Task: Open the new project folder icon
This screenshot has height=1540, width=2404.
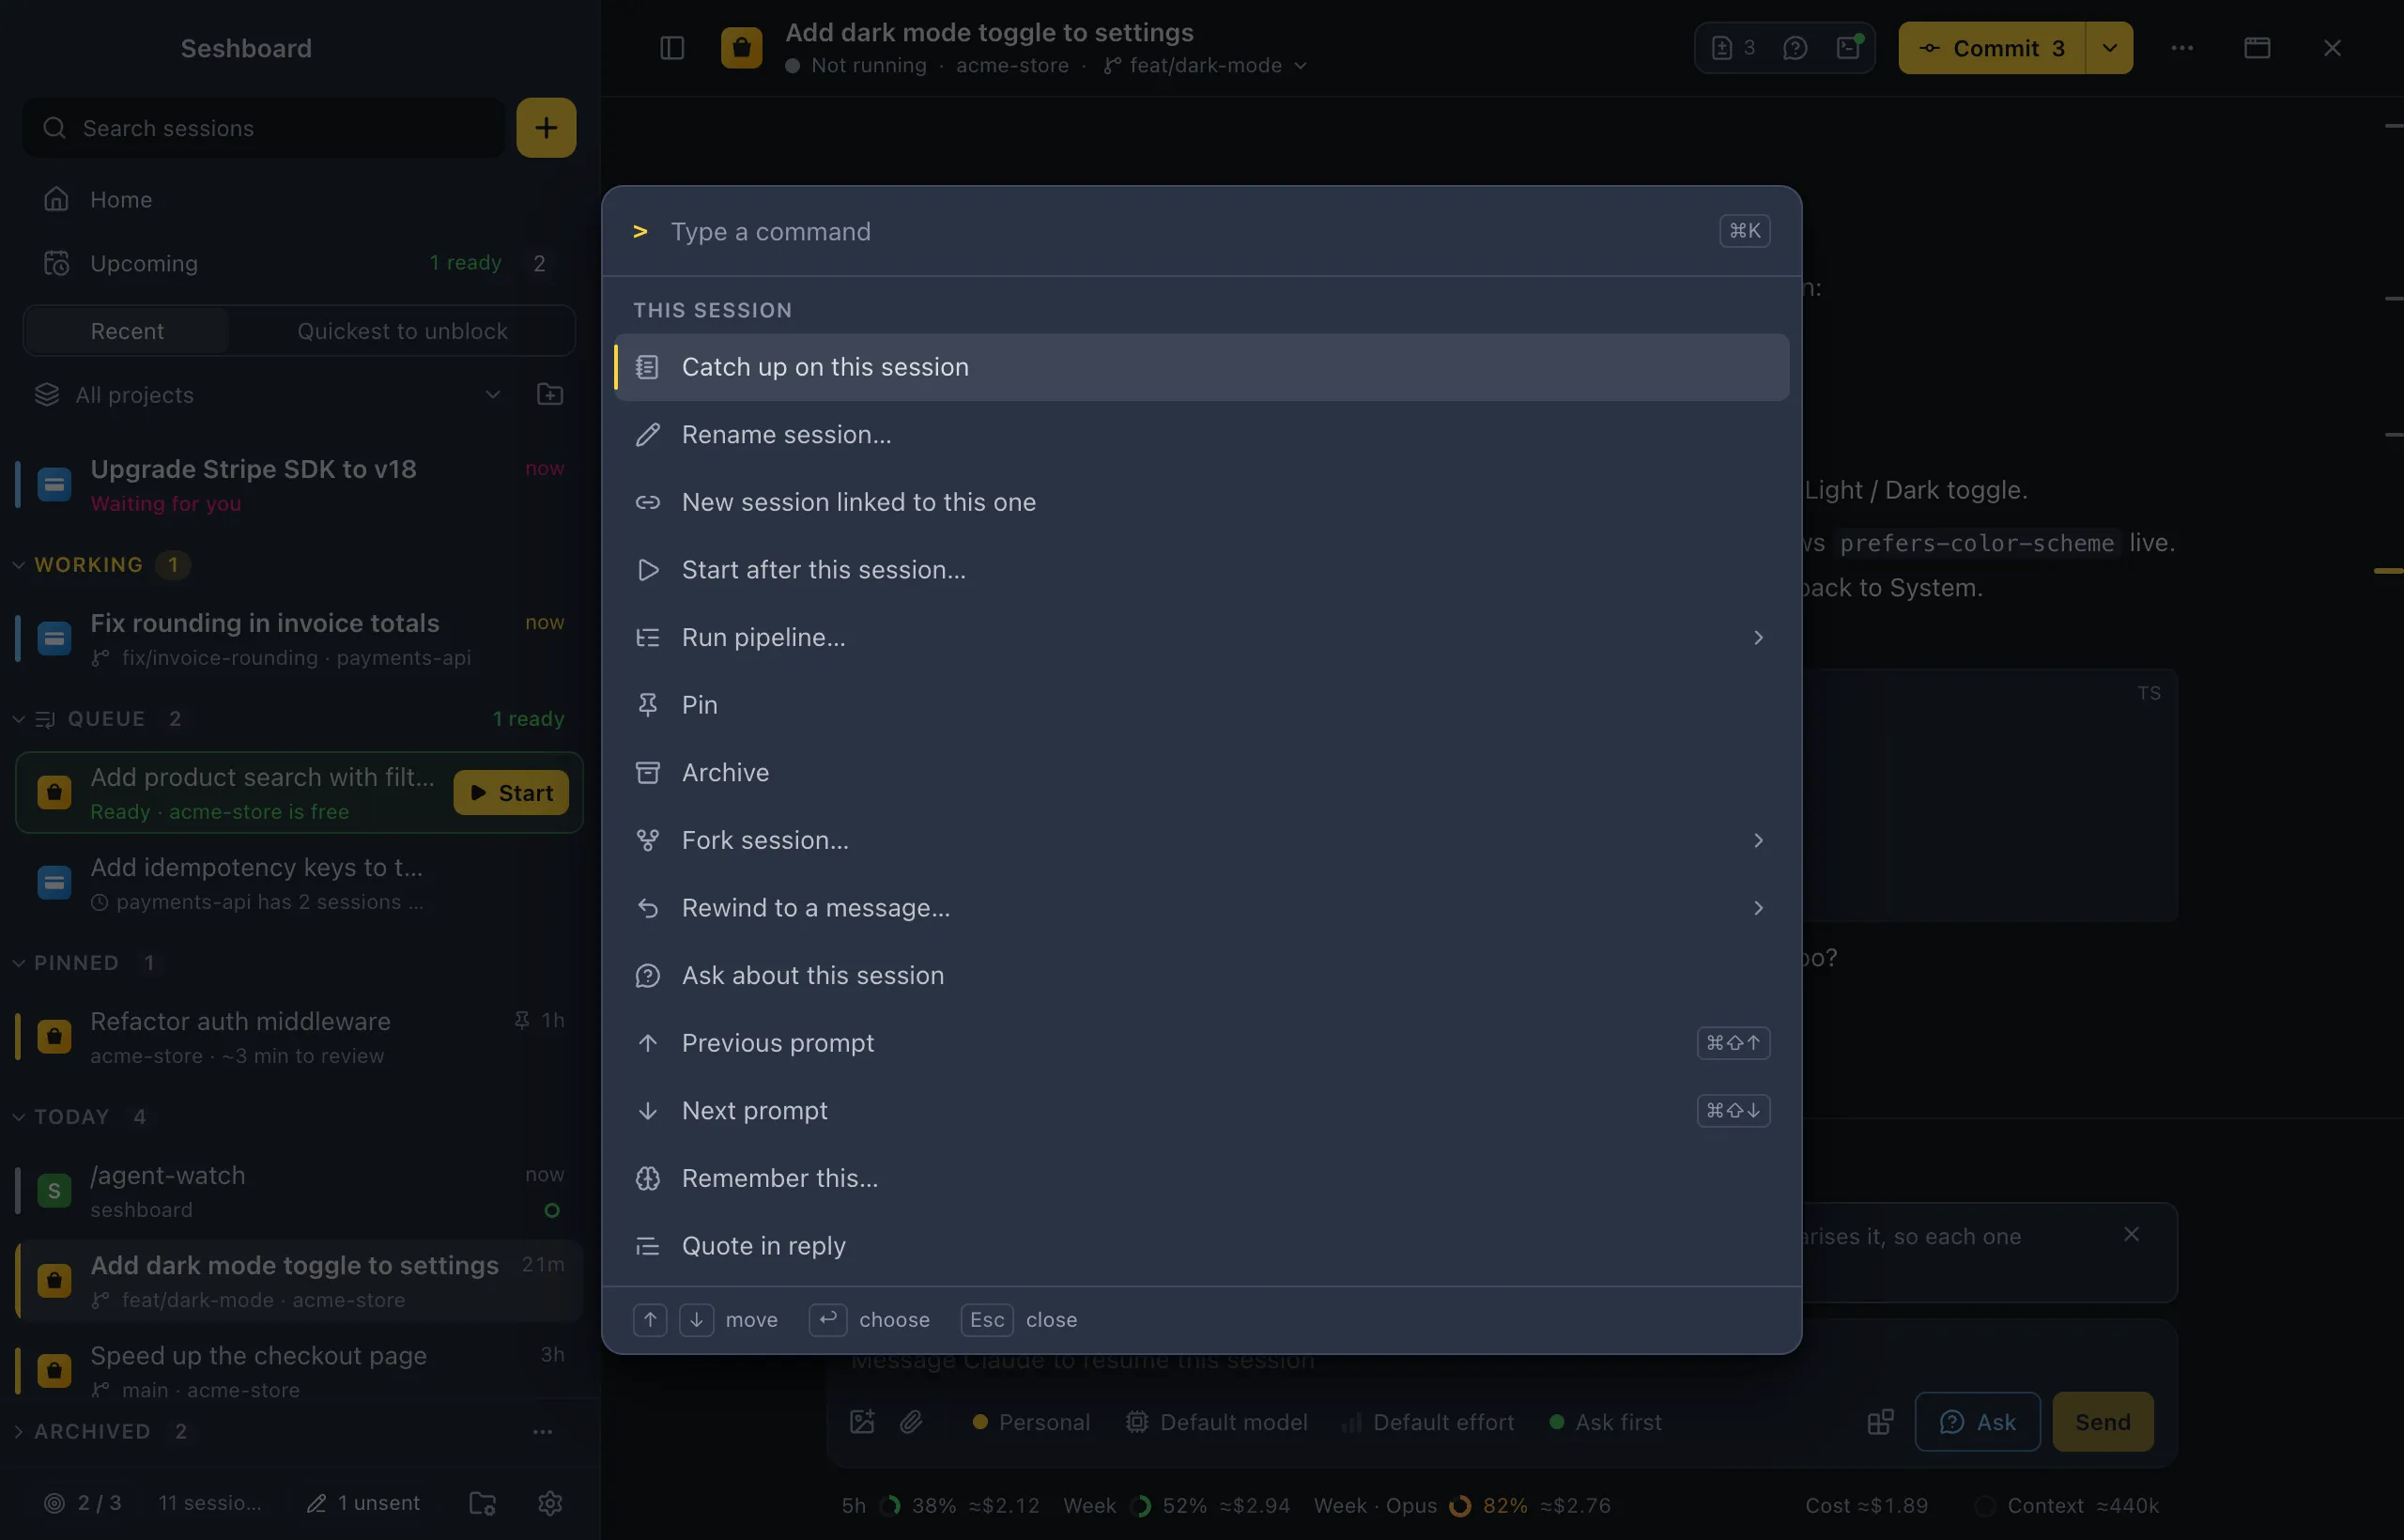Action: pyautogui.click(x=550, y=394)
